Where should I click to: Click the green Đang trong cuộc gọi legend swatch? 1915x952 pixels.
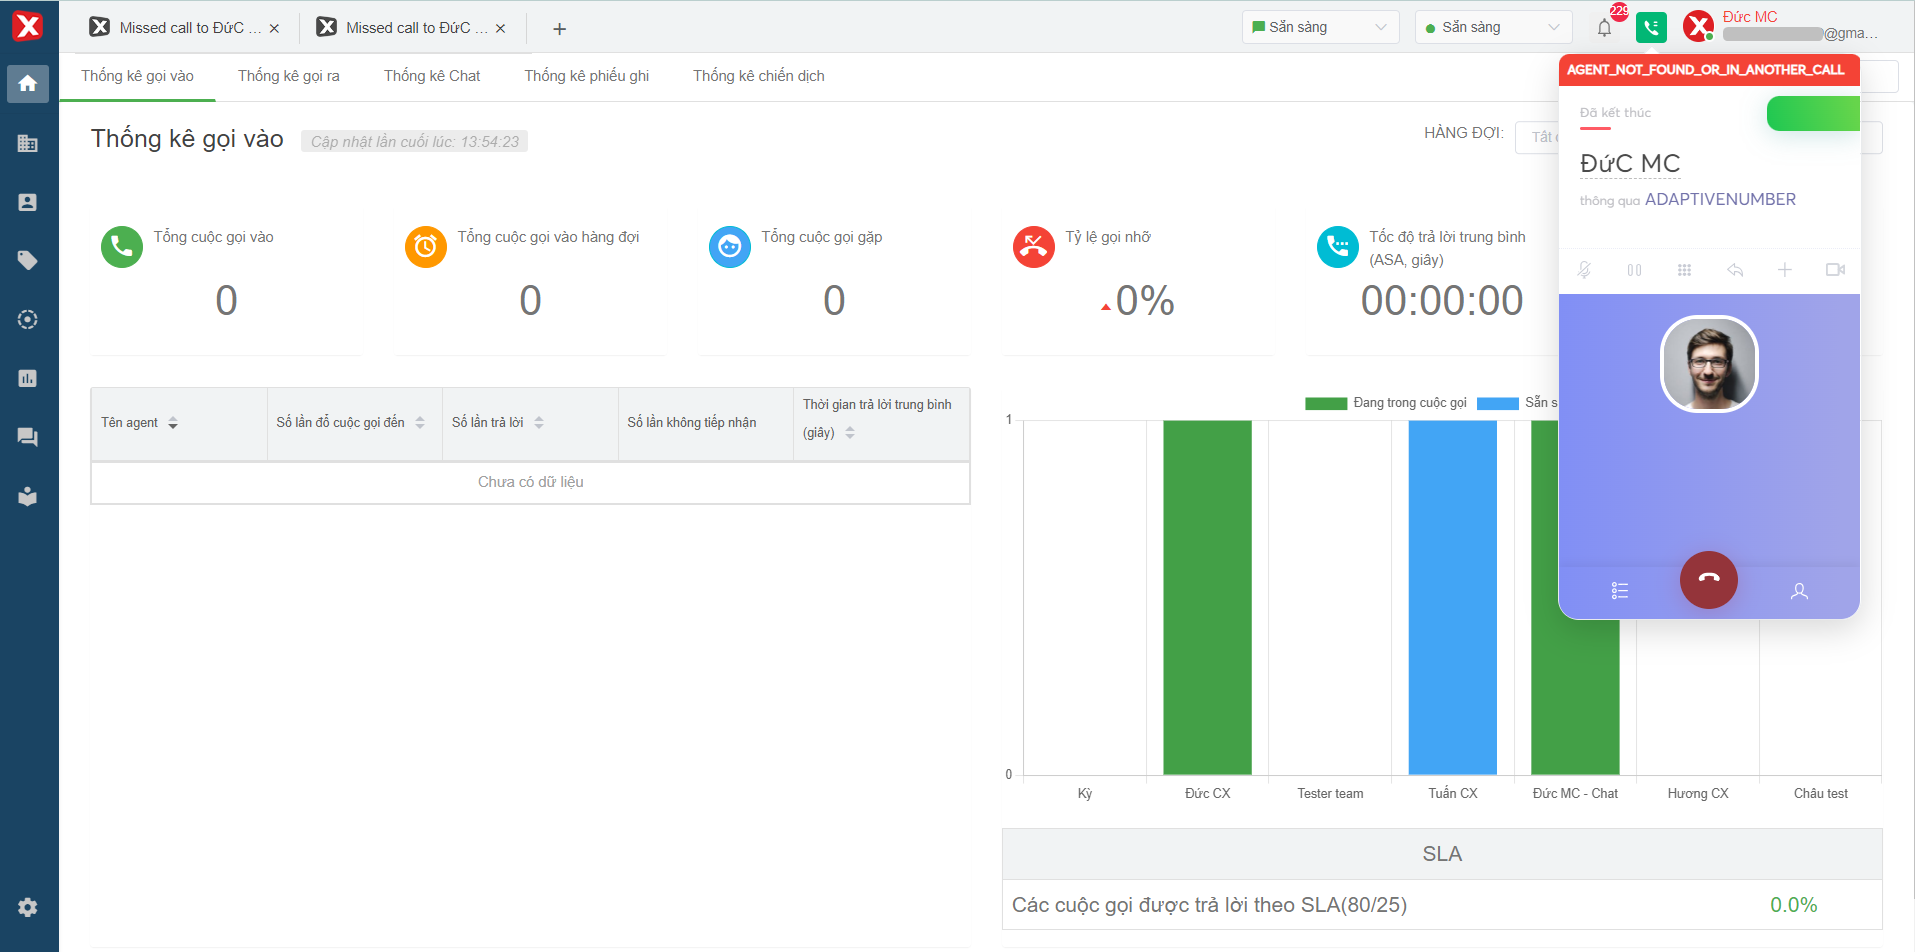[x=1325, y=403]
